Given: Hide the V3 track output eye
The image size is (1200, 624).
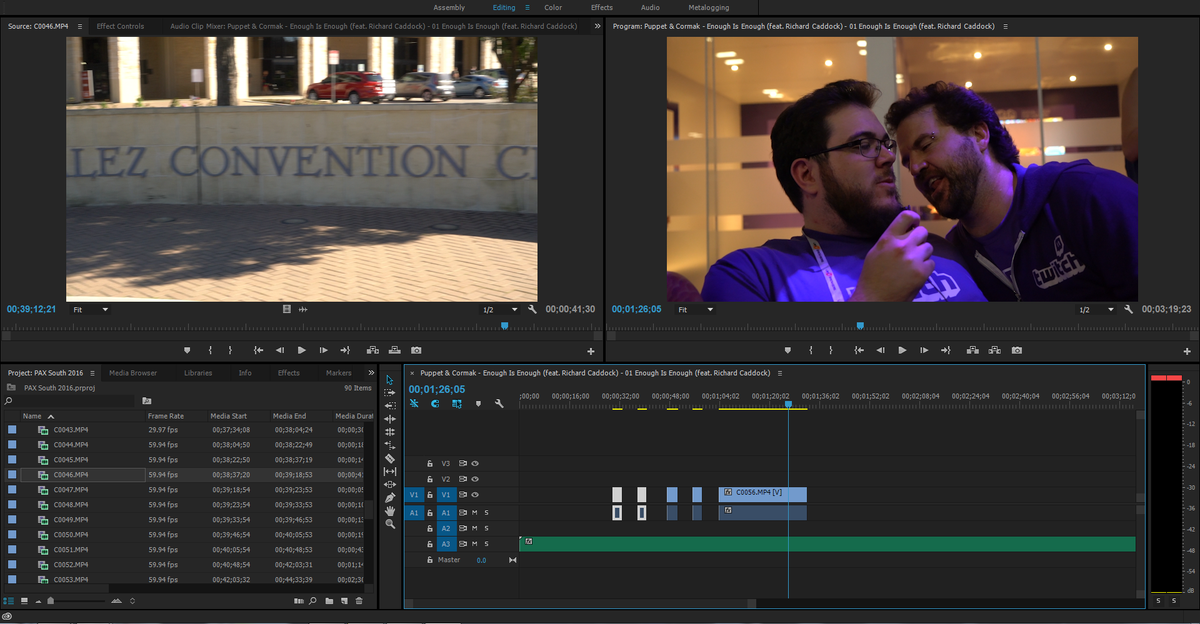Looking at the screenshot, I should pos(475,464).
